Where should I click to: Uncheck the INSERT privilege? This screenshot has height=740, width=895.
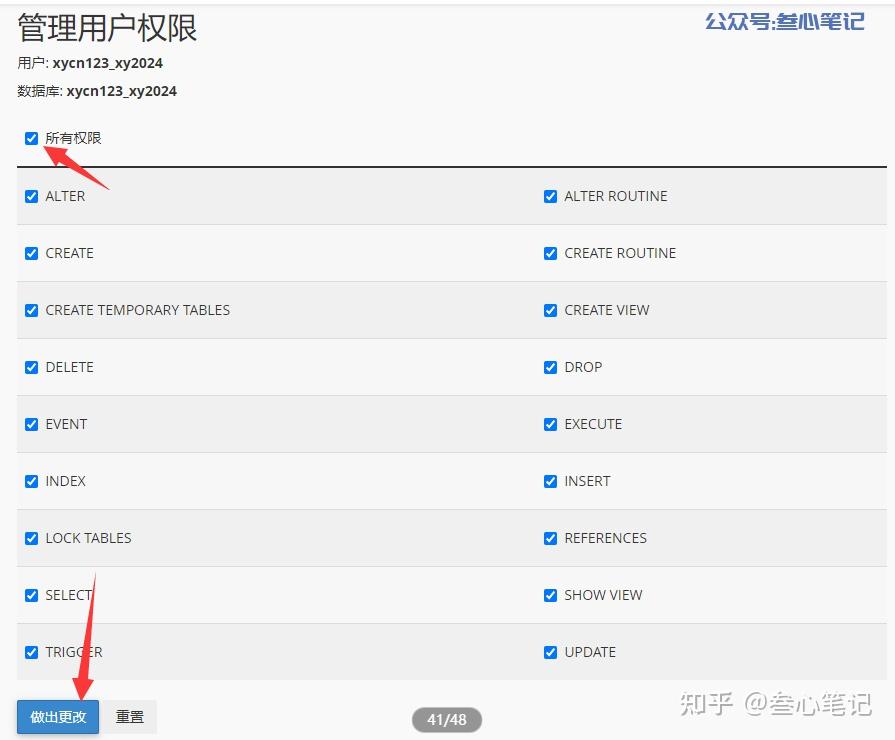click(x=550, y=481)
